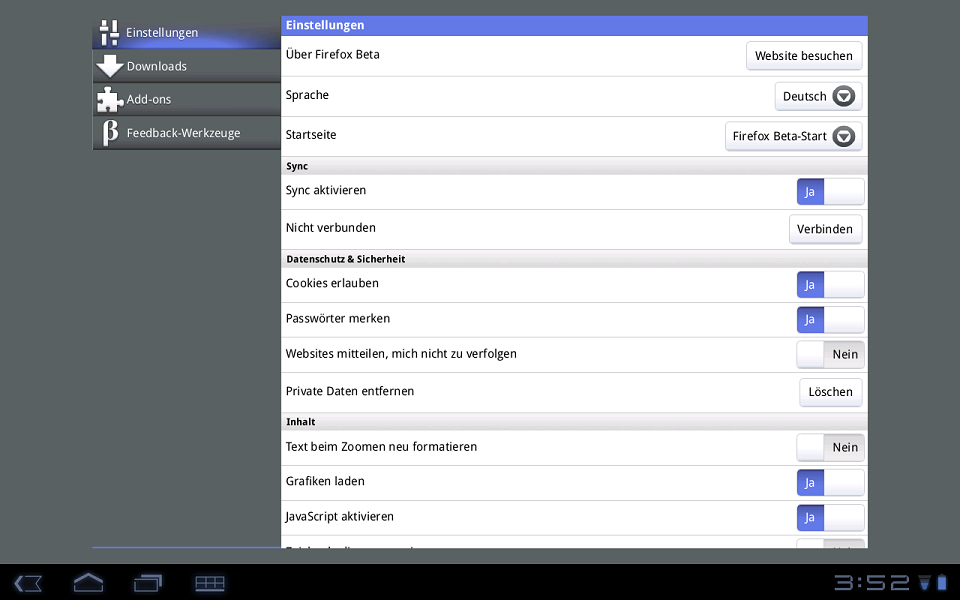Click the Über Firefox Beta label
This screenshot has height=600, width=960.
(332, 54)
